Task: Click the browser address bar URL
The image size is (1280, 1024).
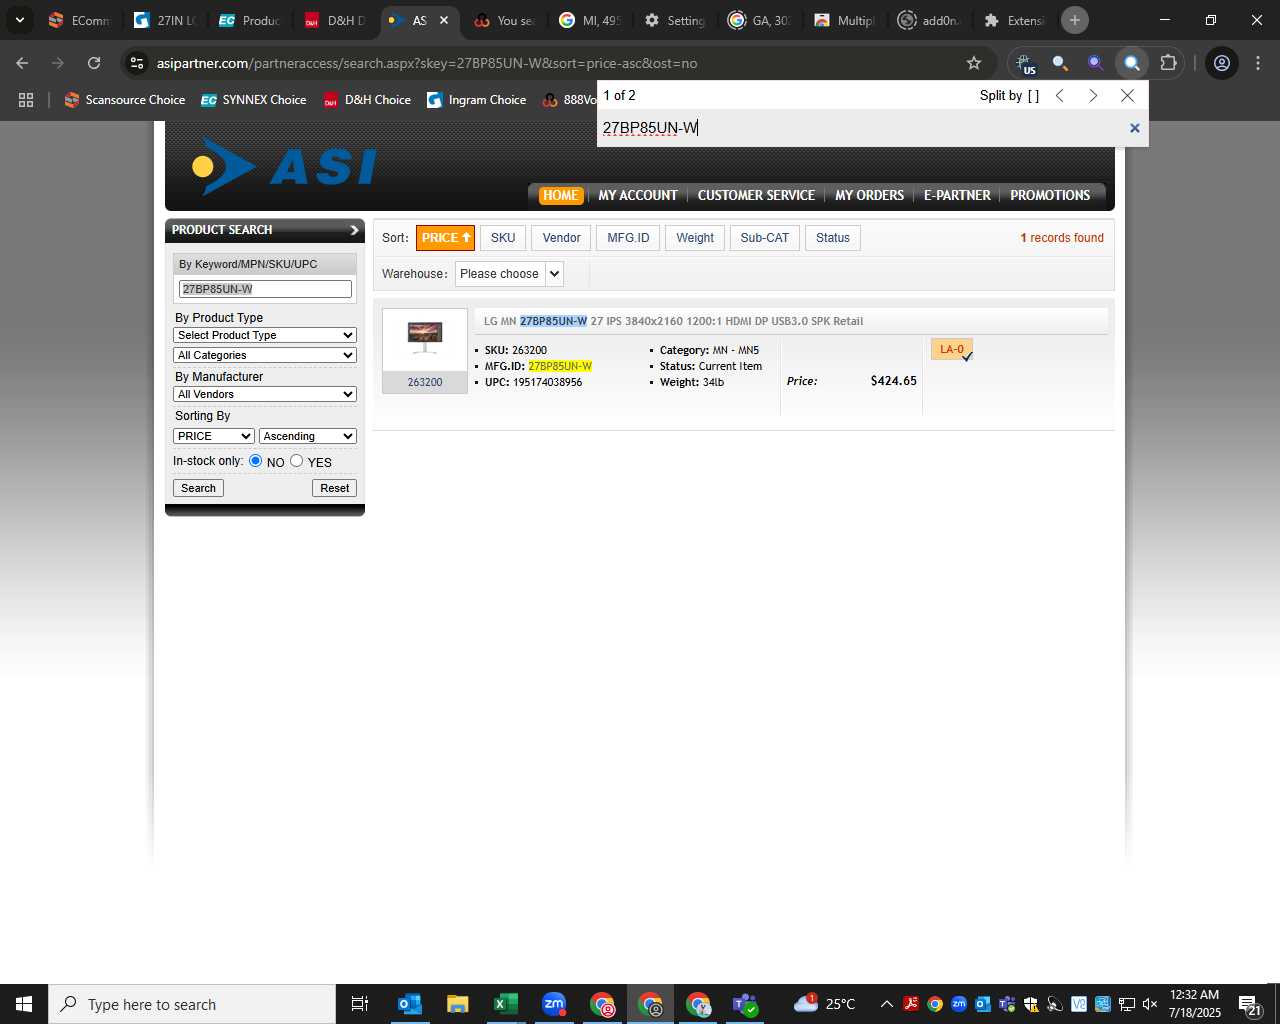Action: coord(427,63)
